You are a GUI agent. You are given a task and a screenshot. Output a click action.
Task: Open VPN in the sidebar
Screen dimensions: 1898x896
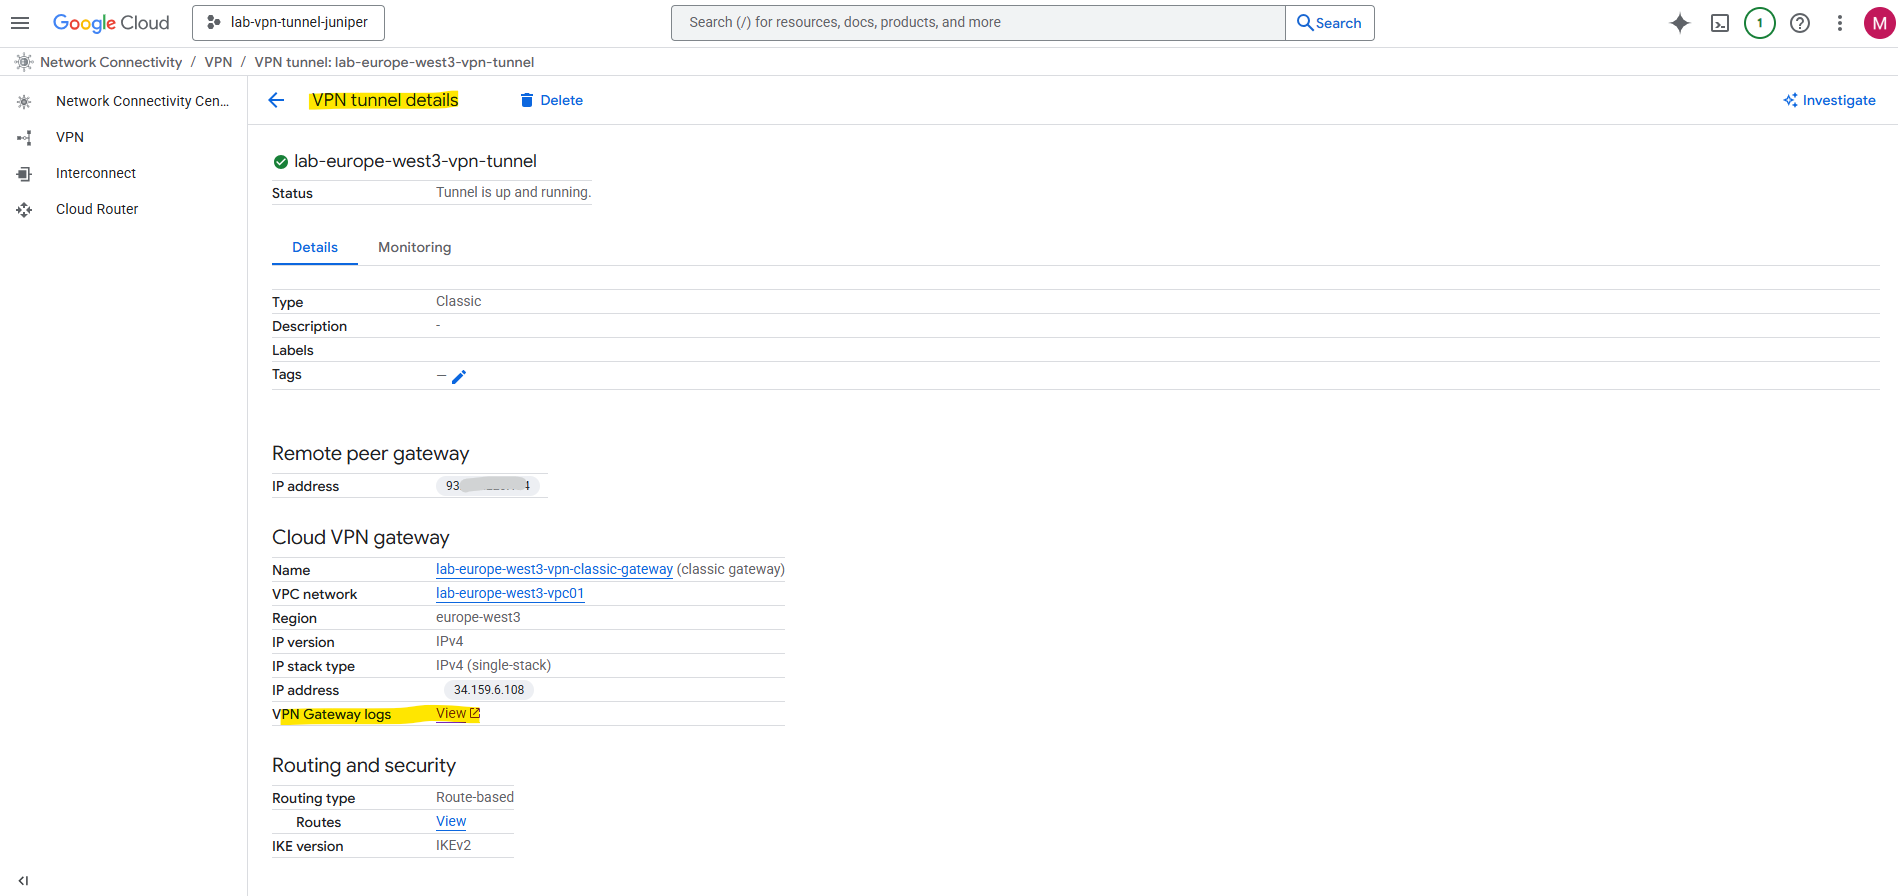click(70, 137)
